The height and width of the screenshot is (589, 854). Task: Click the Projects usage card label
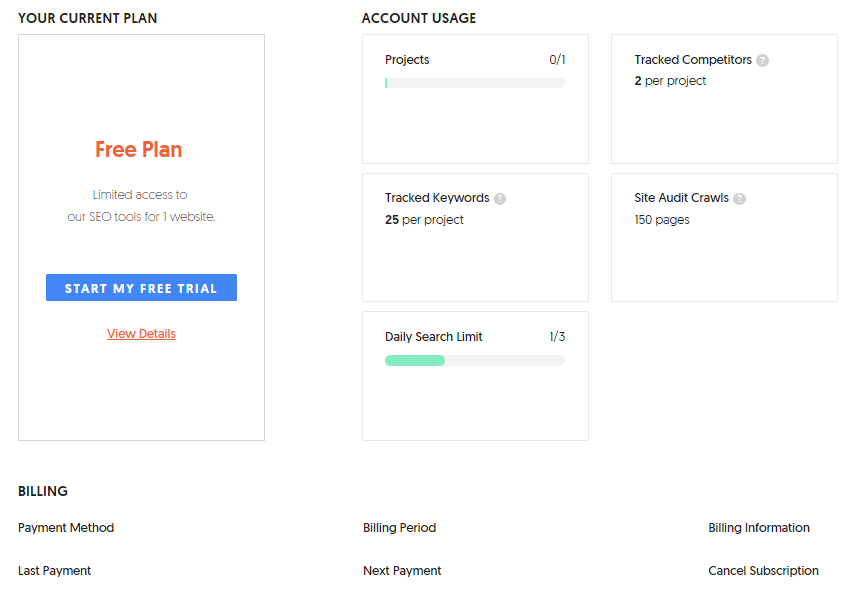407,60
